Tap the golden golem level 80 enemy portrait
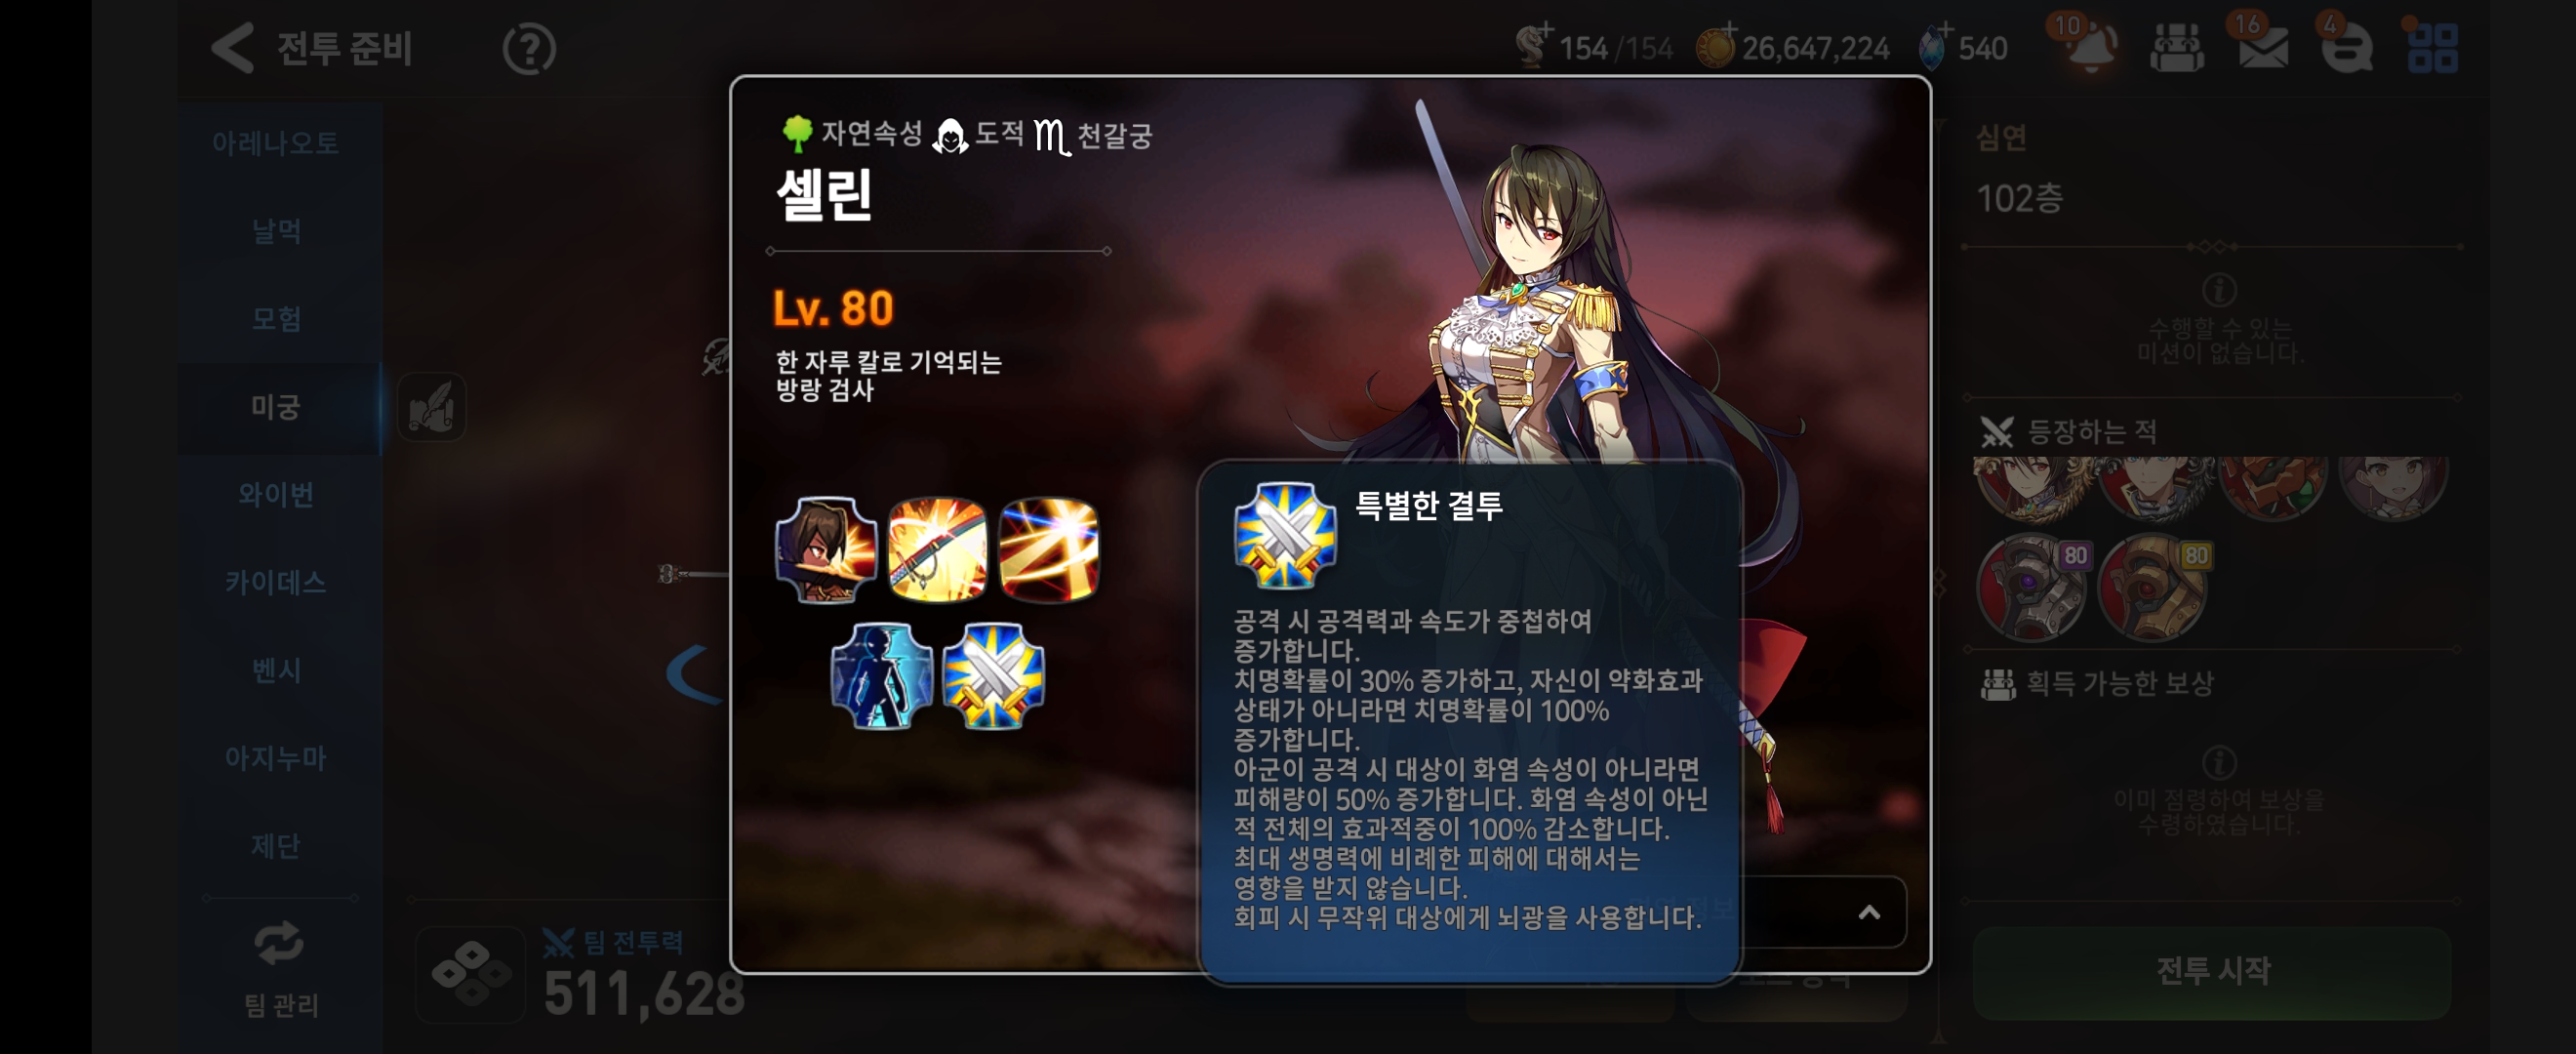Viewport: 2576px width, 1054px height. (x=2153, y=588)
